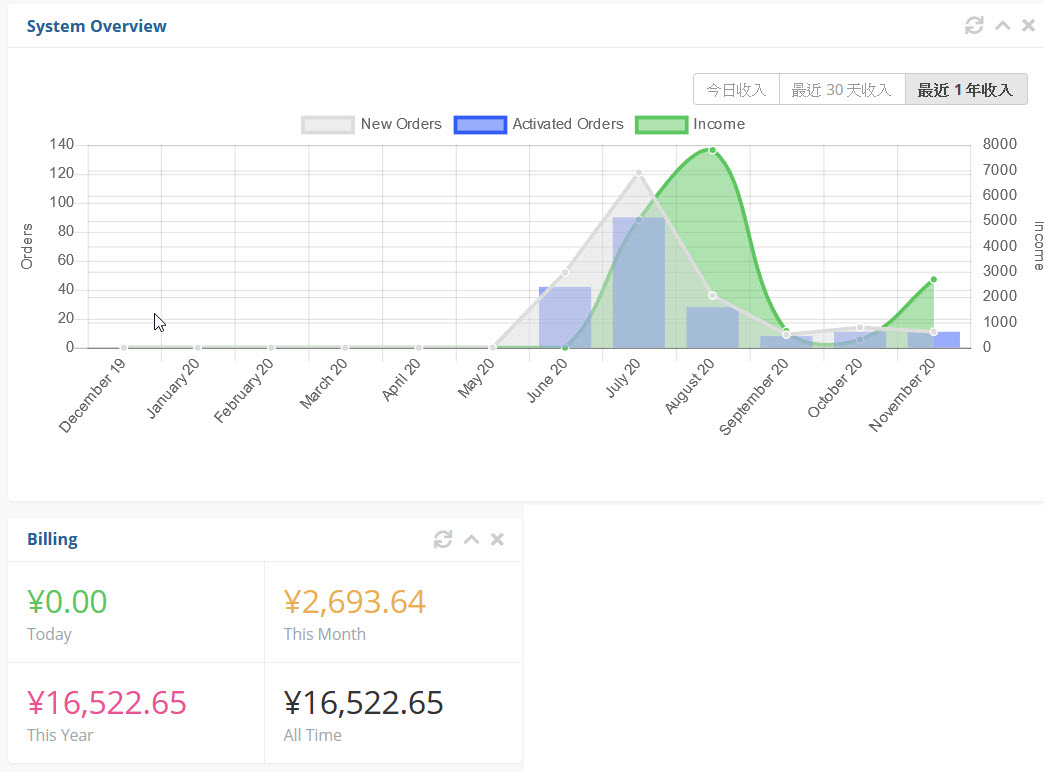Viewport: 1044px width, 772px height.
Task: Close the Billing widget
Action: (497, 540)
